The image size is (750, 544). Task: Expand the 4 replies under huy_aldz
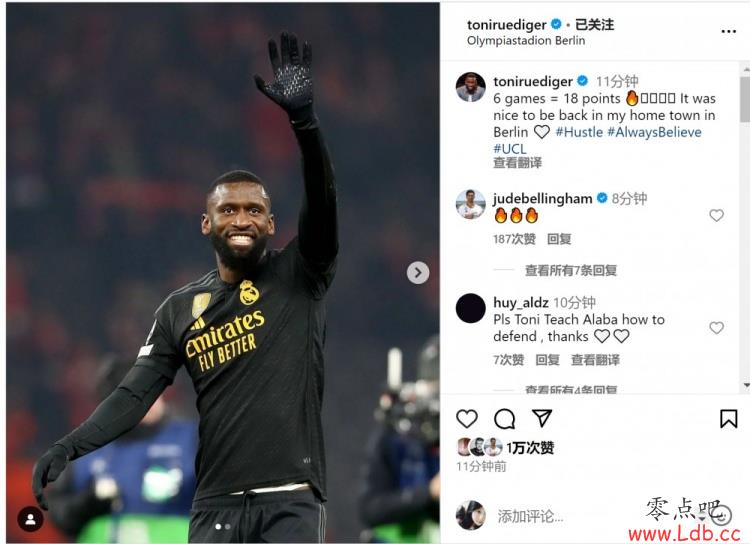pos(571,390)
